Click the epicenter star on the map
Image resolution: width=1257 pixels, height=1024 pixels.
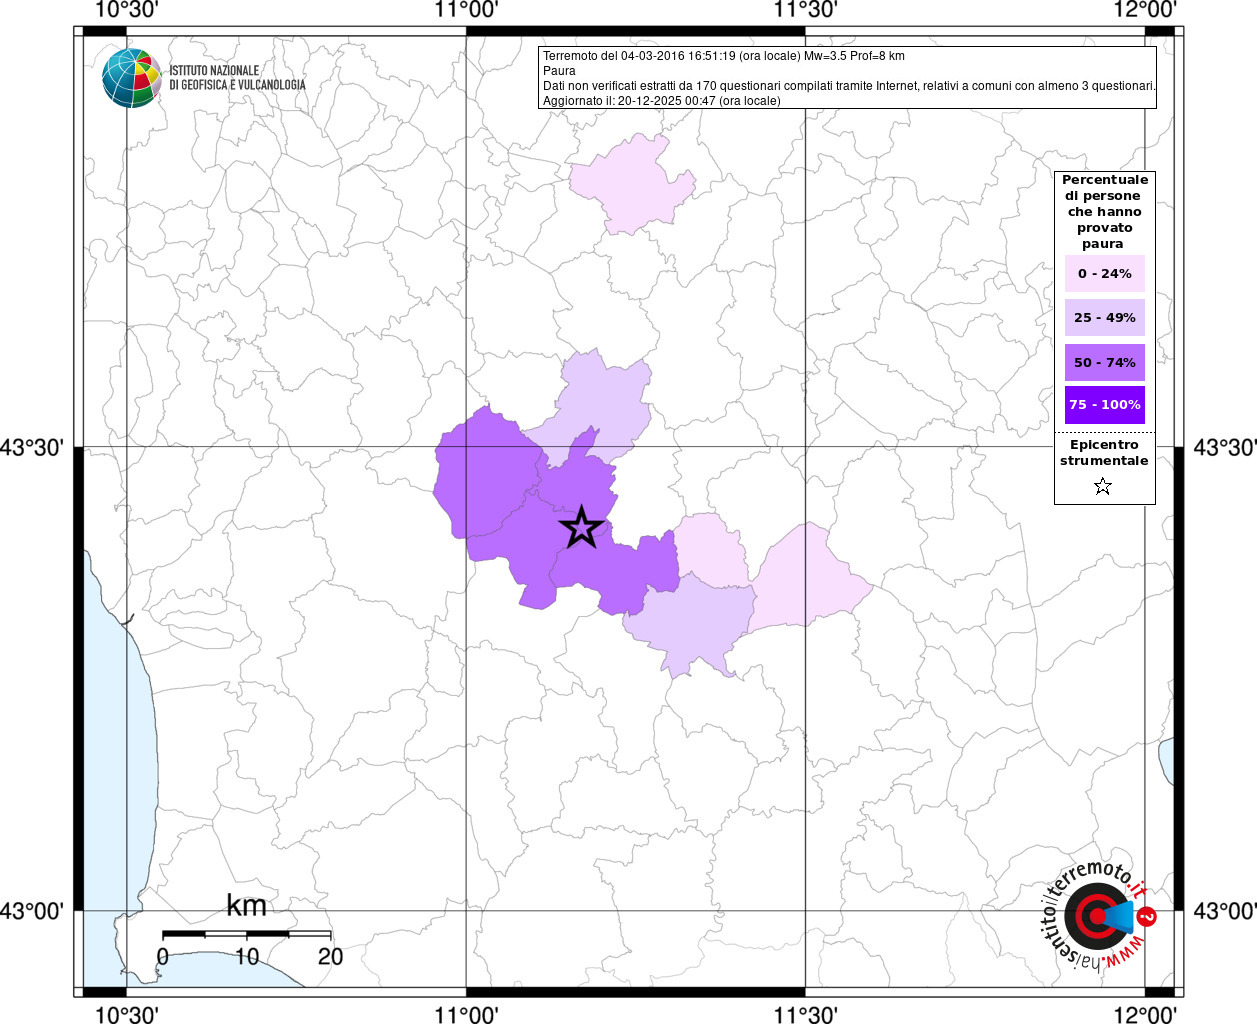click(581, 528)
